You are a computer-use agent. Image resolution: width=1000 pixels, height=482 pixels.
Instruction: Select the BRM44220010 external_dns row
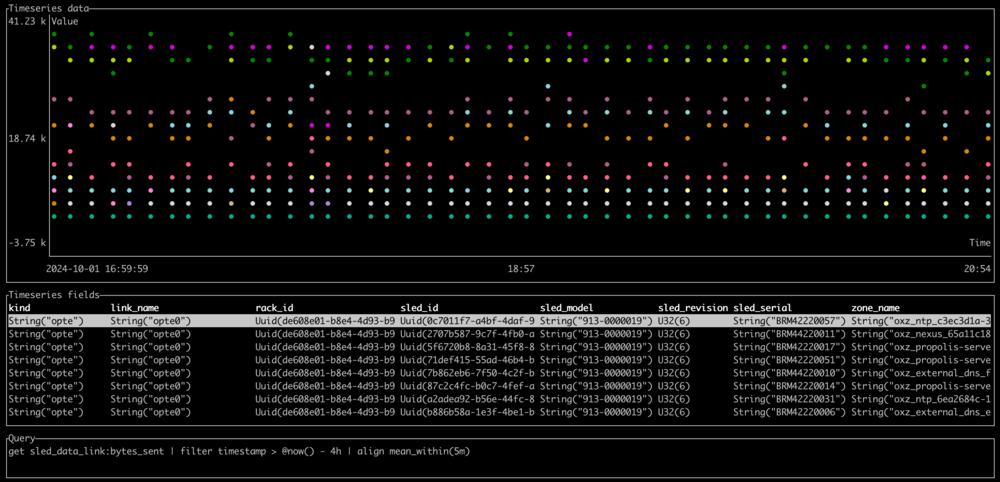click(x=499, y=373)
